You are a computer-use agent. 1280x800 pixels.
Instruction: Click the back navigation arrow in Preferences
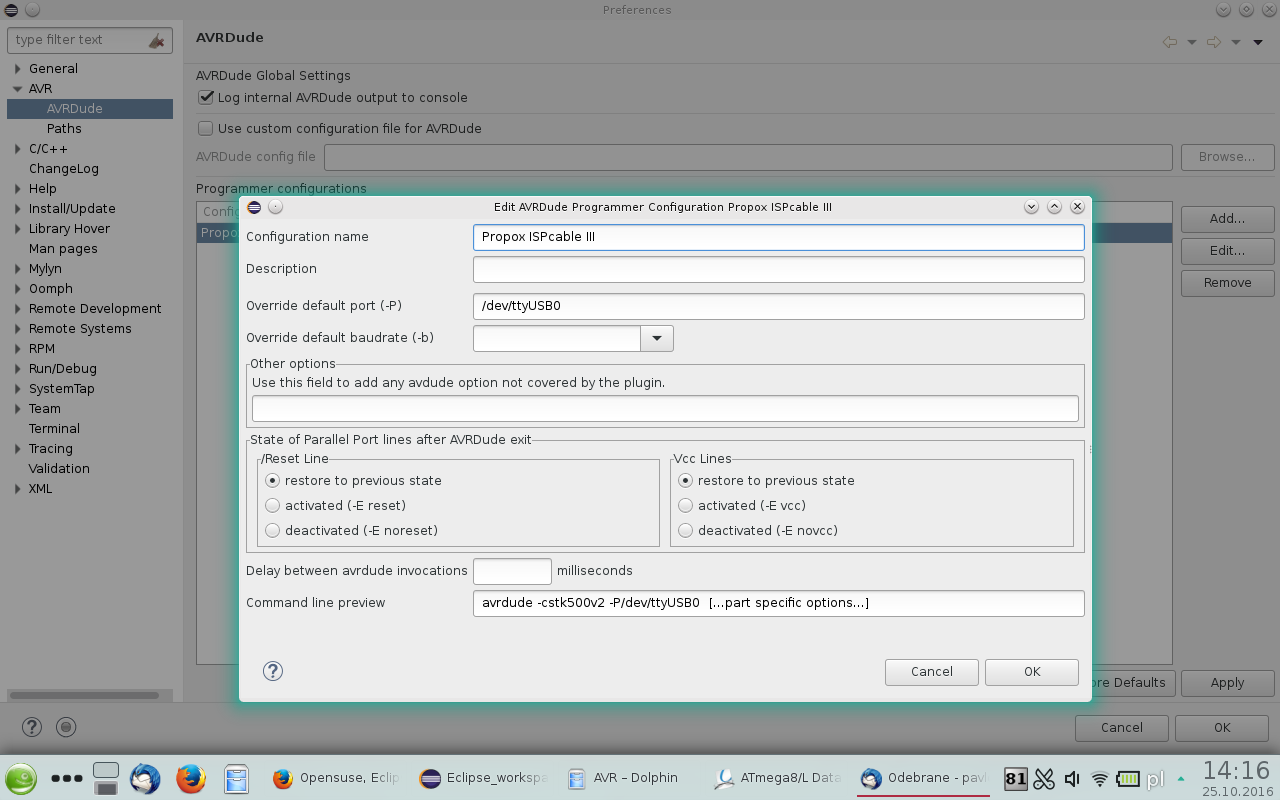tap(1169, 41)
